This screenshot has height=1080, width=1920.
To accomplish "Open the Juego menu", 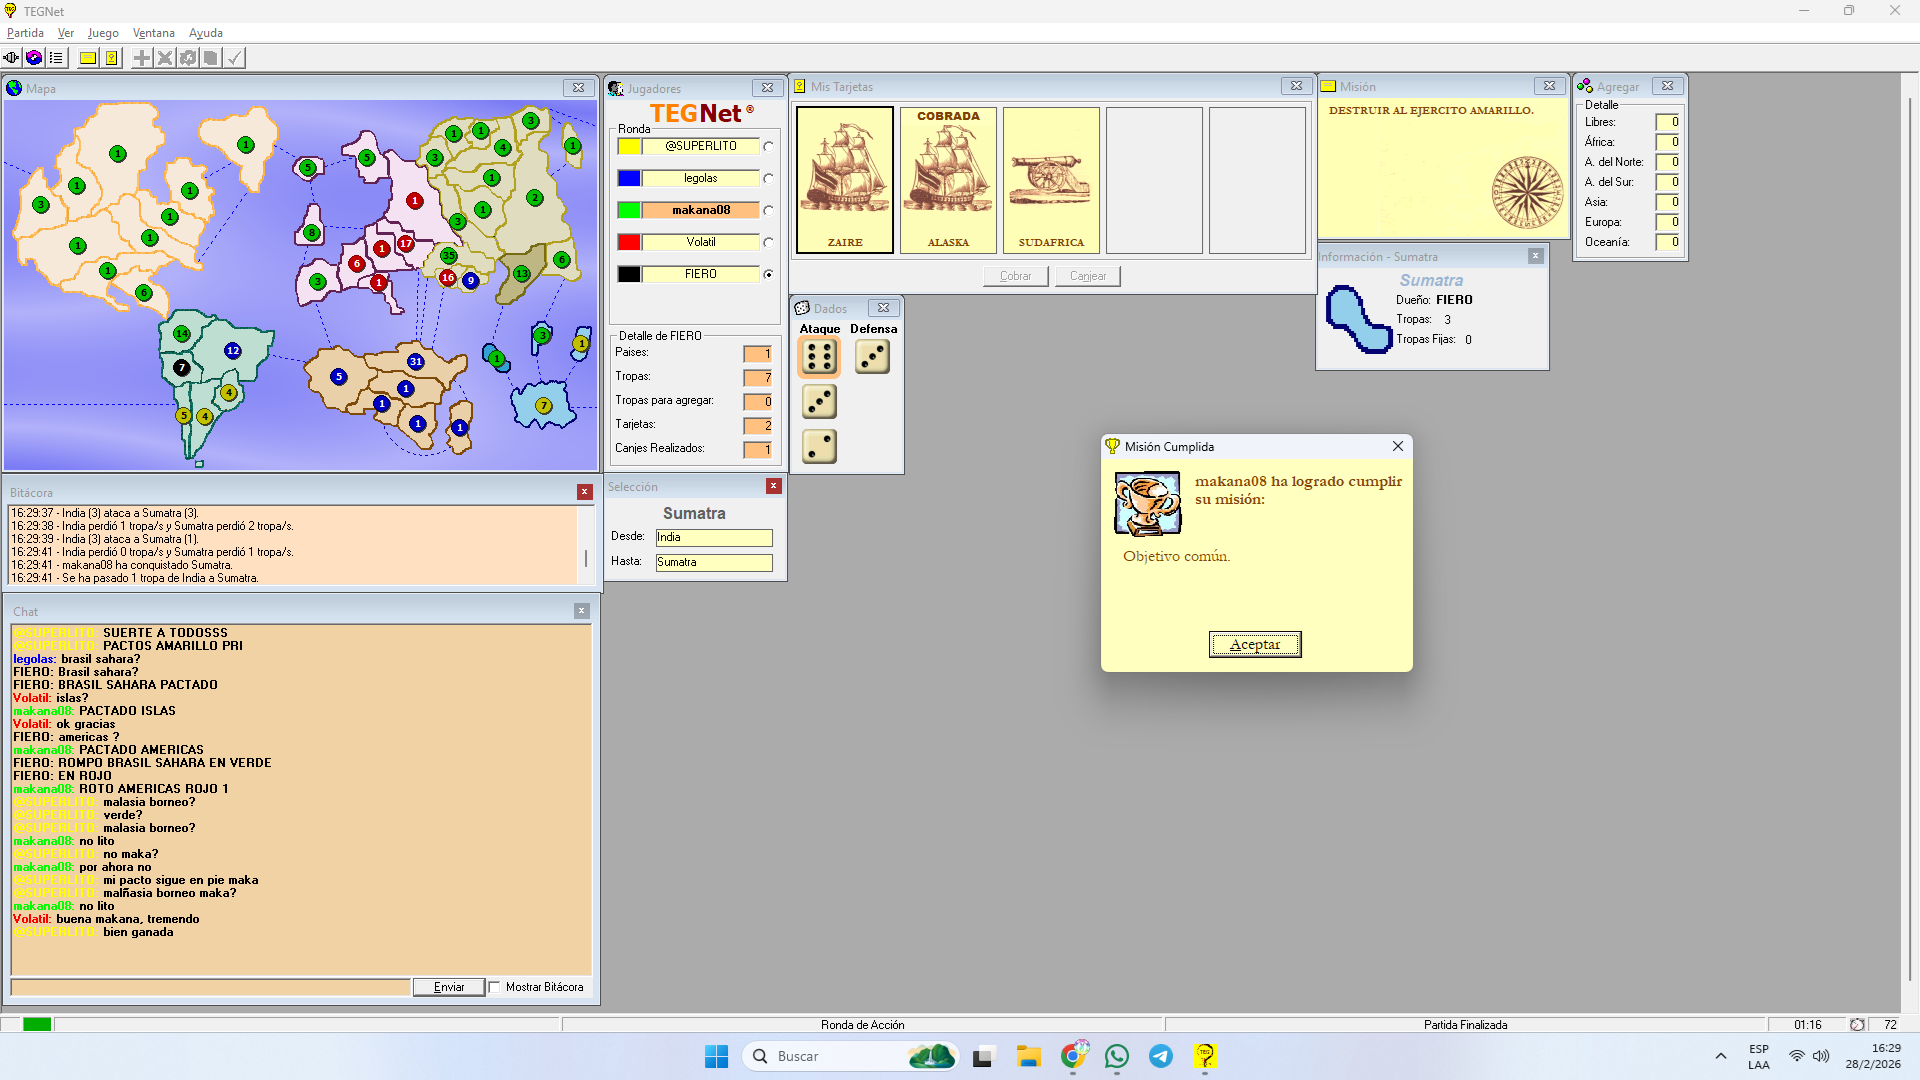I will [103, 33].
